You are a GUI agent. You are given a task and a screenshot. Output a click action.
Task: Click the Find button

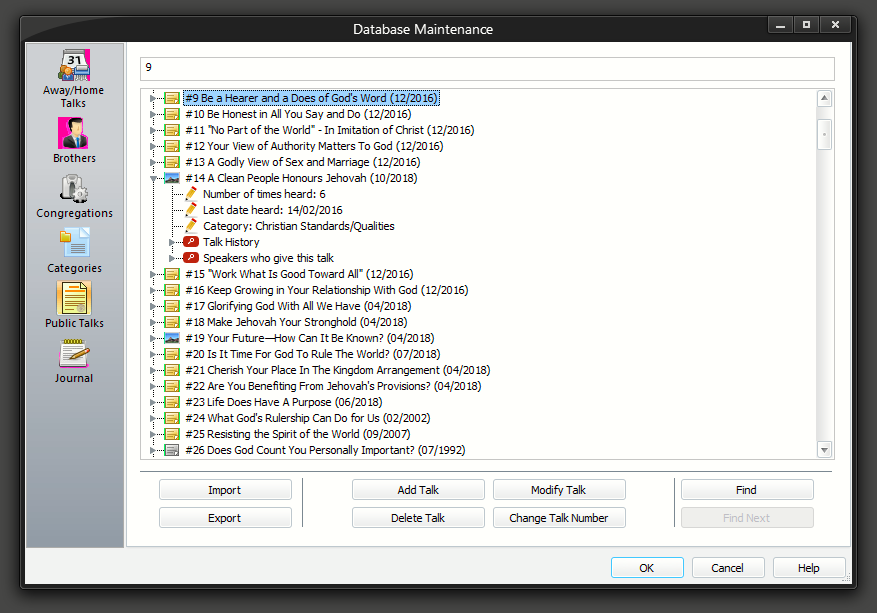(x=746, y=490)
